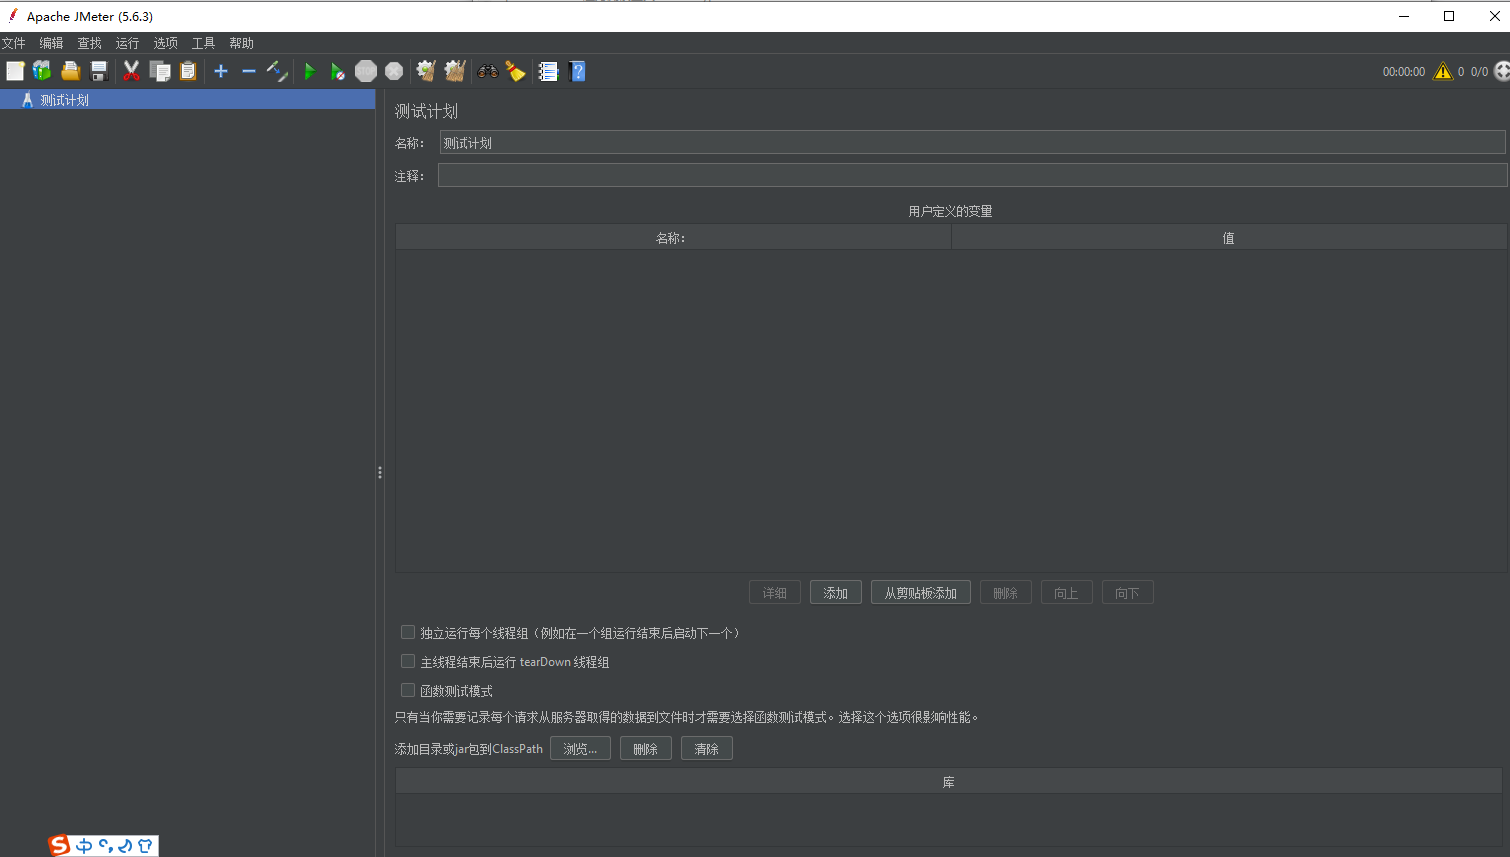The width and height of the screenshot is (1510, 857).
Task: Click the 向上 move up button
Action: click(1067, 593)
